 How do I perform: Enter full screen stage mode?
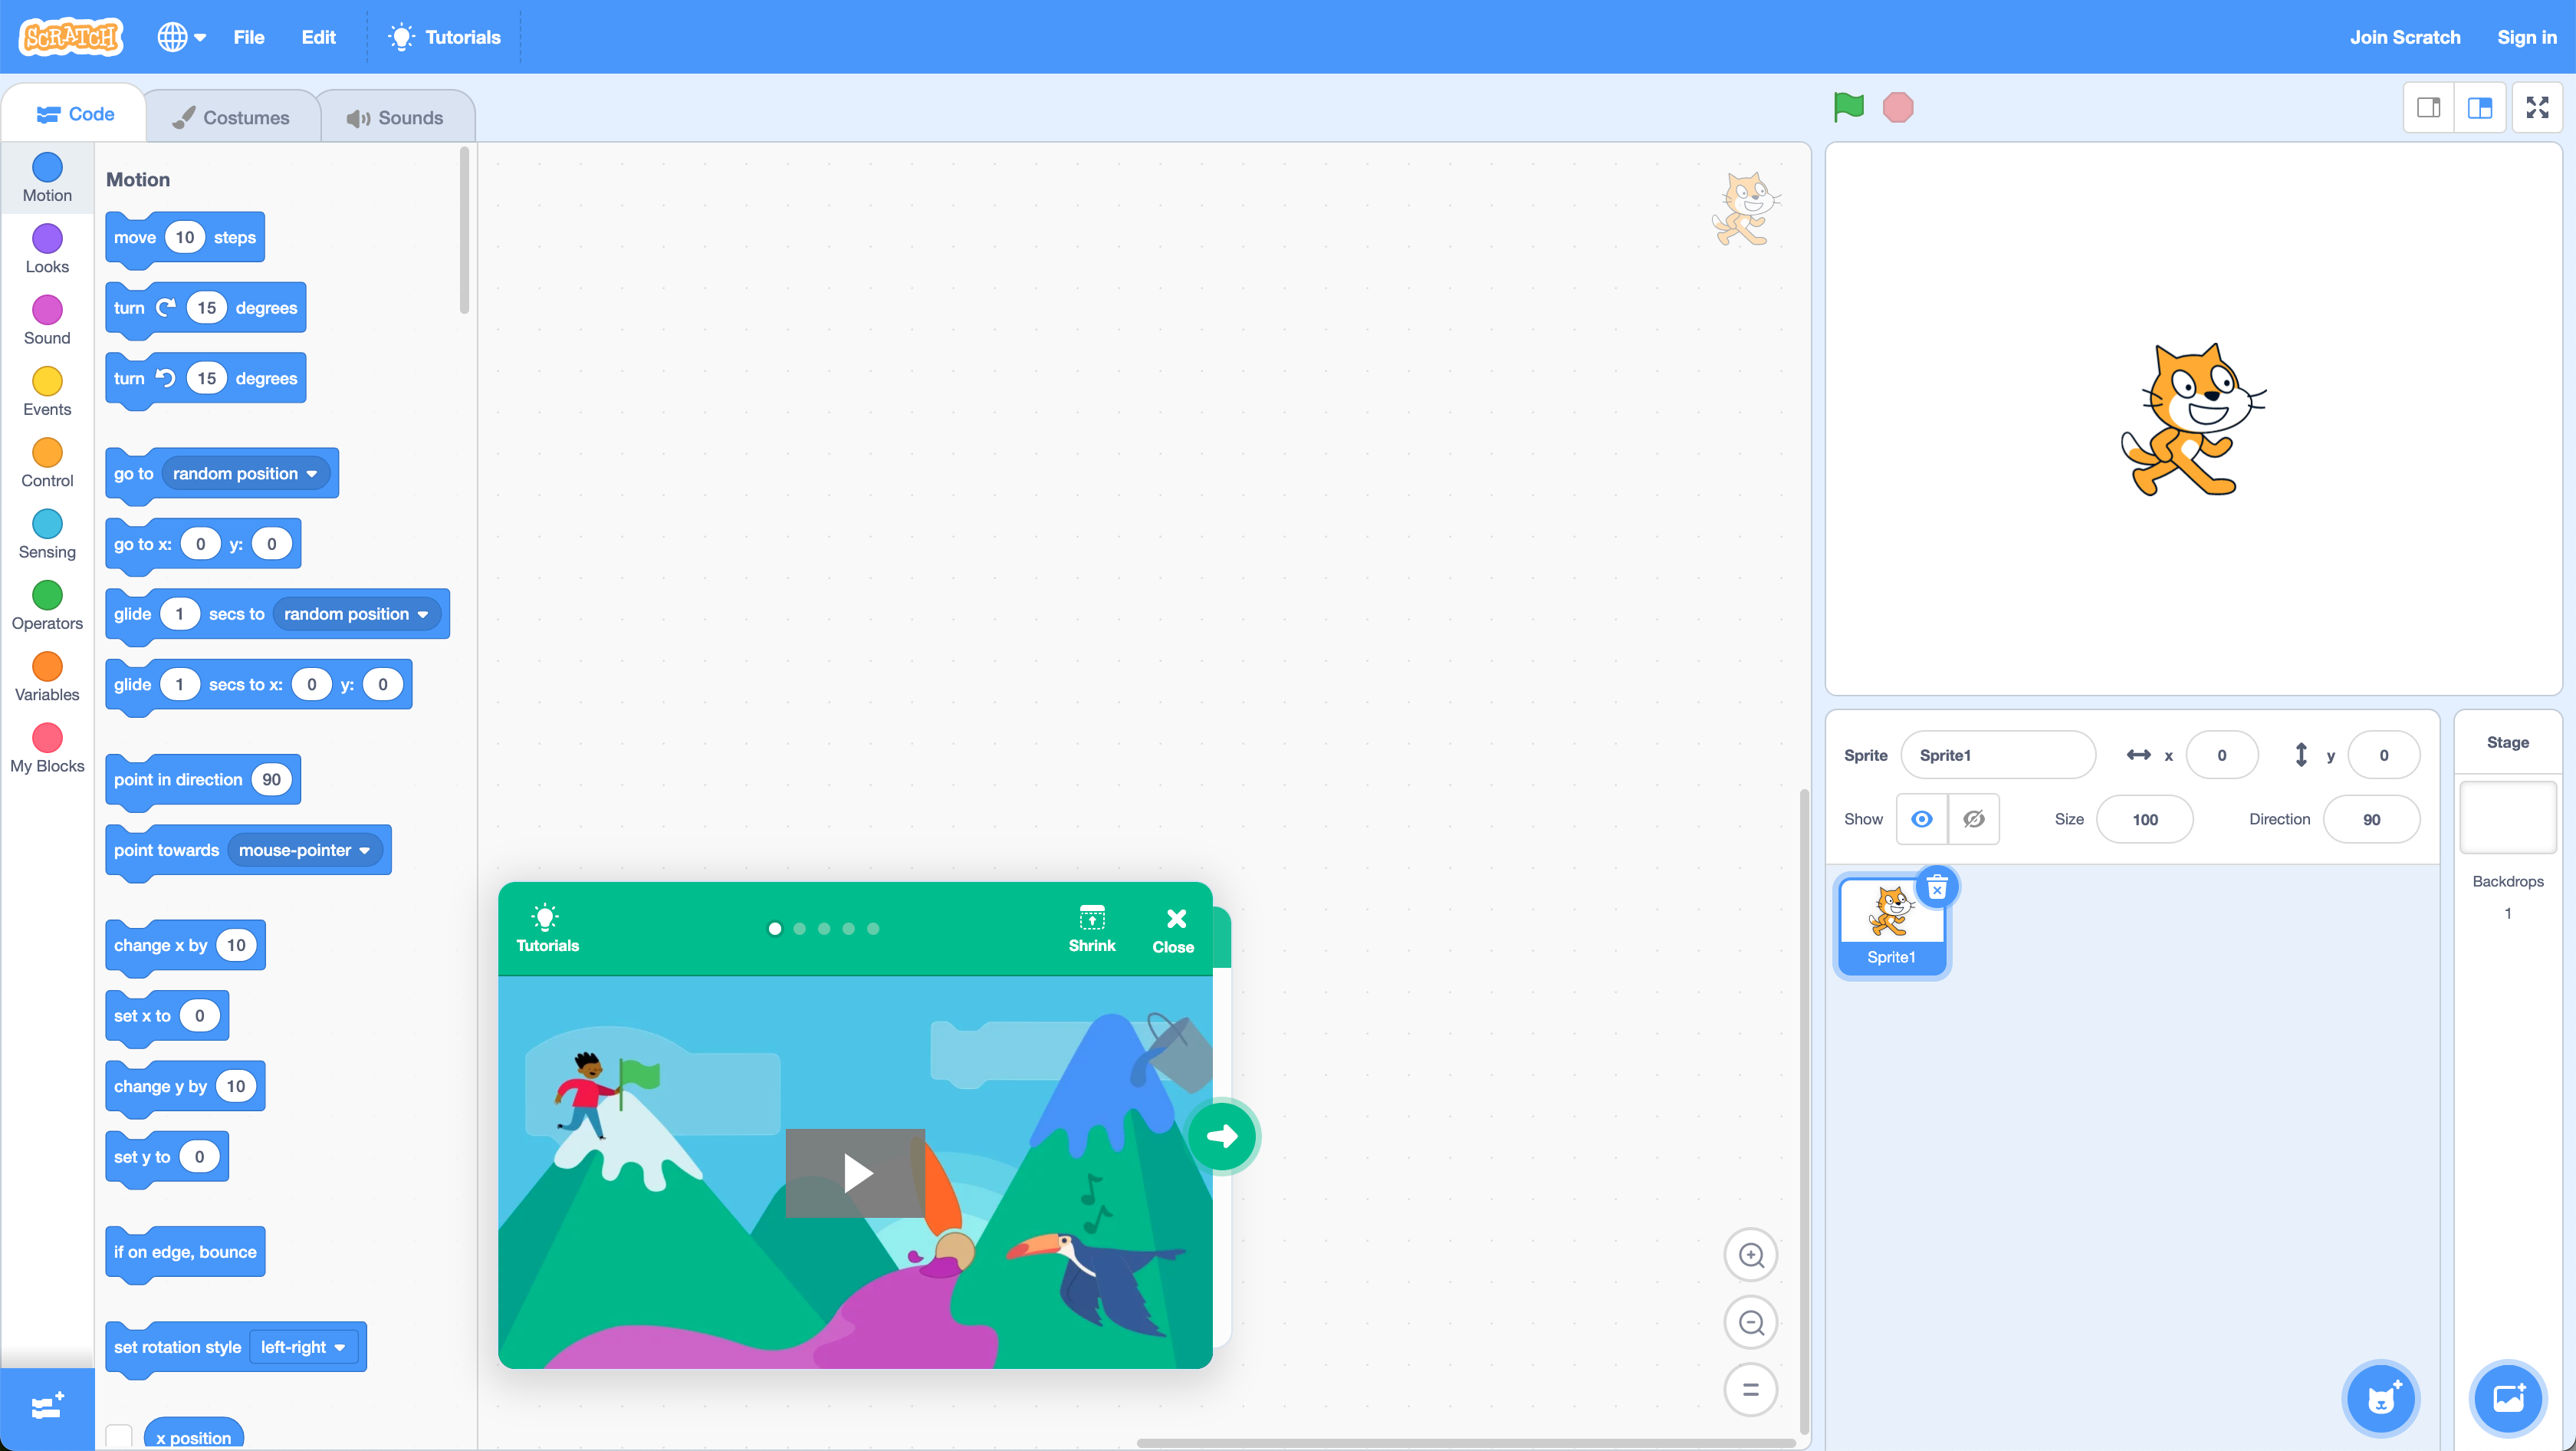pos(2537,107)
